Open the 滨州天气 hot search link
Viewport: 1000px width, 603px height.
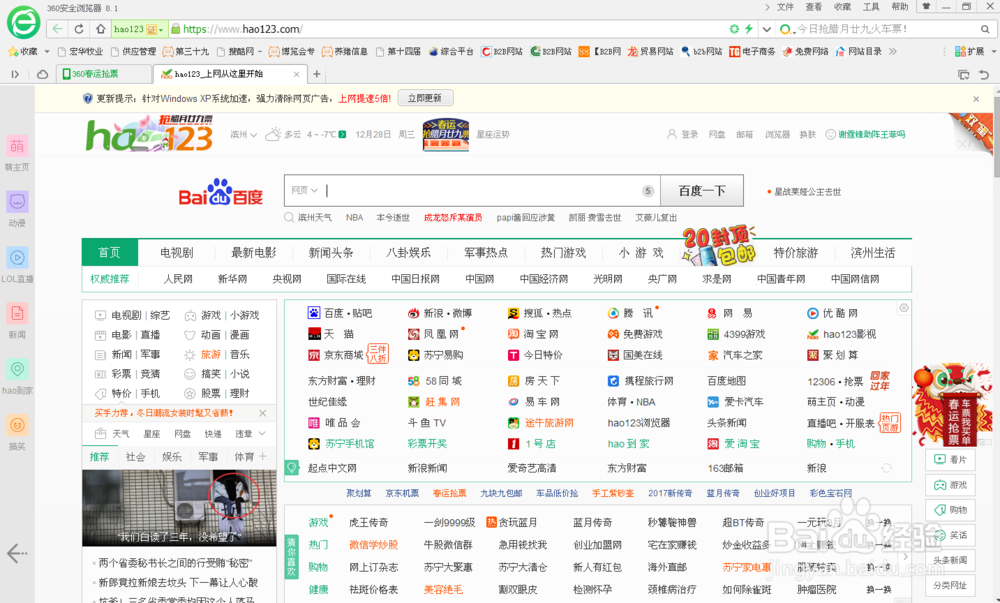(x=314, y=217)
